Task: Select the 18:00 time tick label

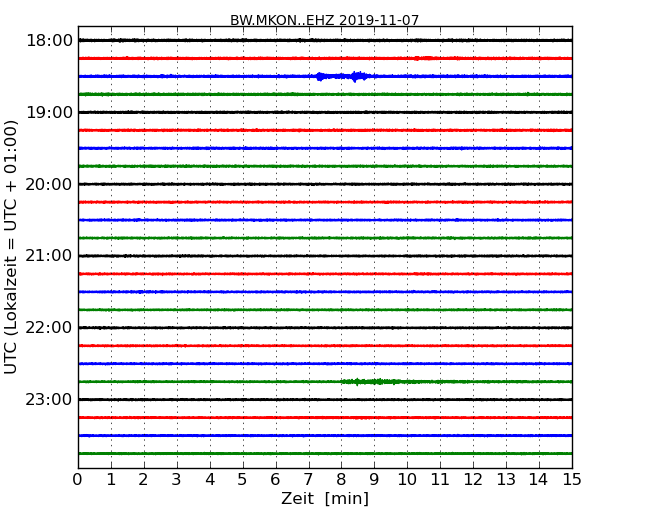Action: click(49, 41)
